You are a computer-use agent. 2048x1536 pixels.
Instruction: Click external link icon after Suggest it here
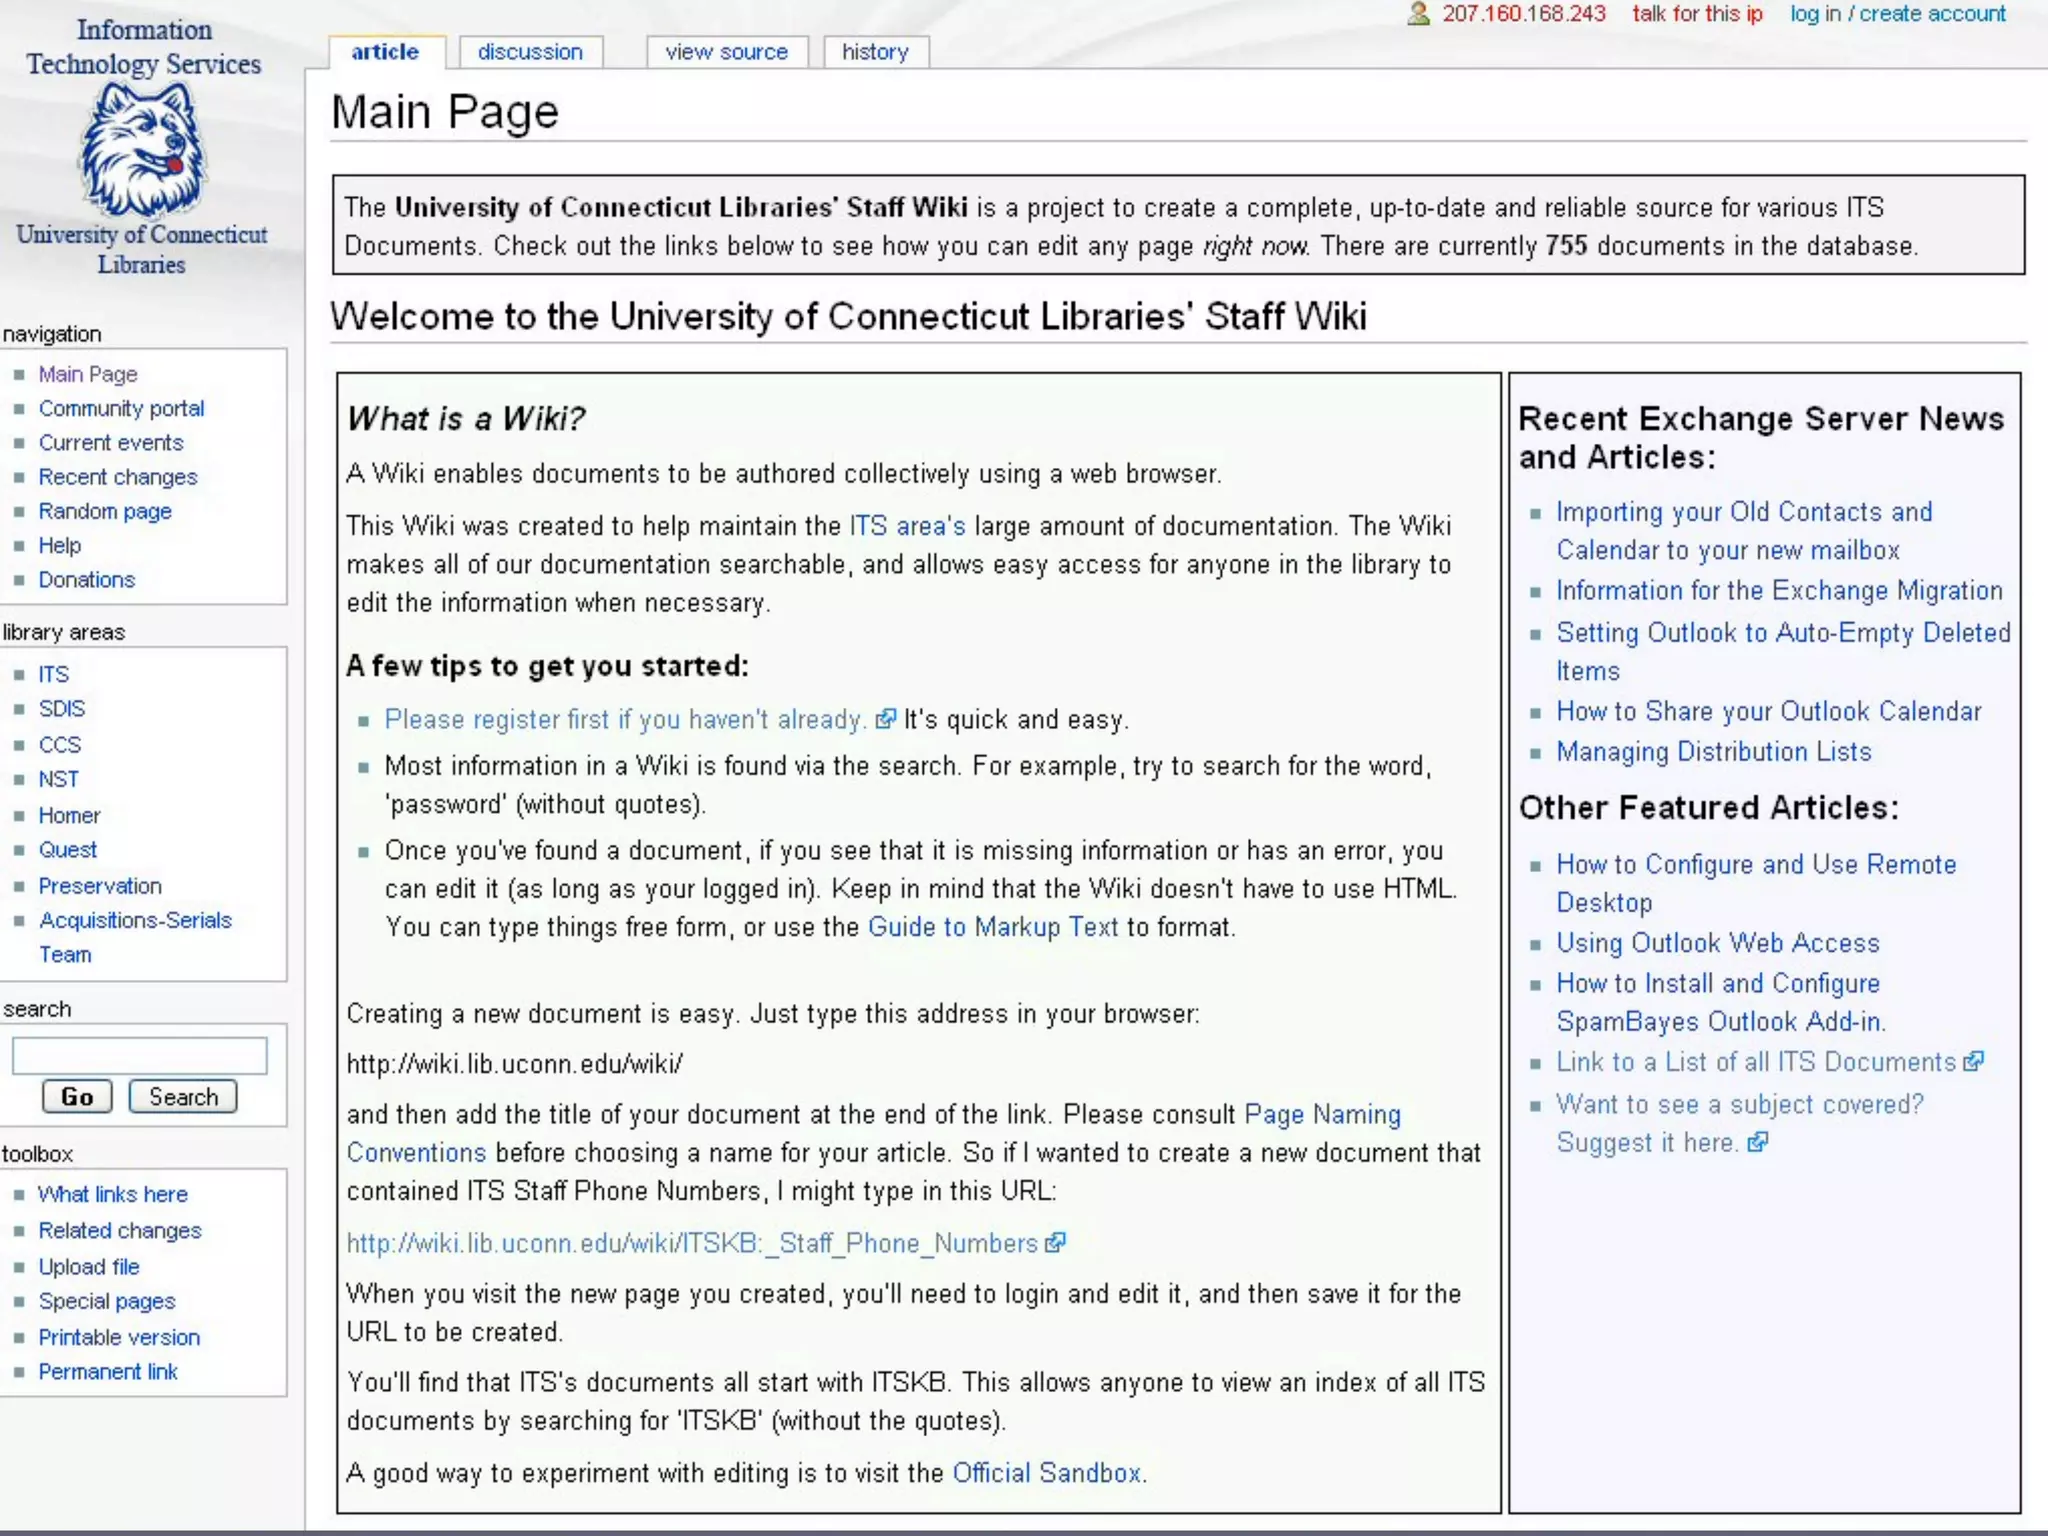[1757, 1143]
